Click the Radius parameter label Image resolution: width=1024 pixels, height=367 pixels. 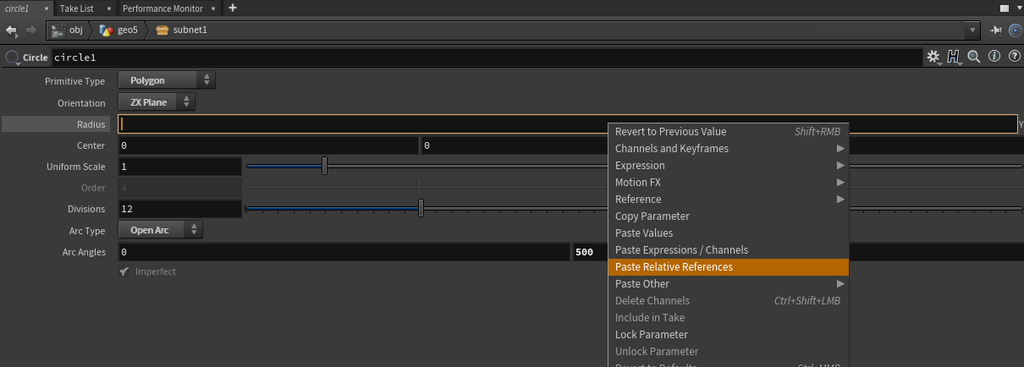pyautogui.click(x=91, y=124)
